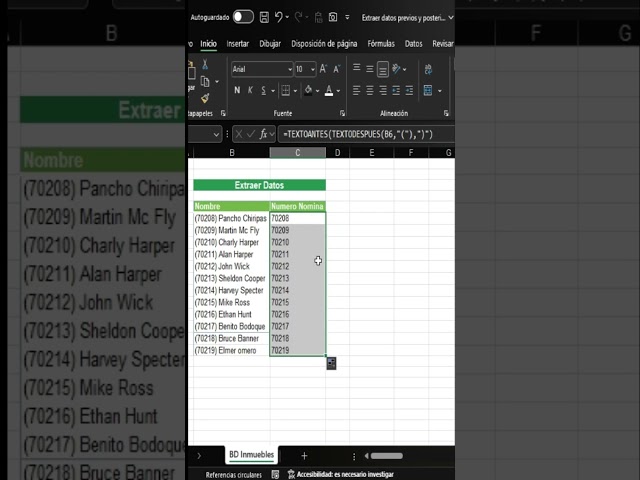
Task: Click the Auto Fill Options button below column
Action: [x=331, y=363]
